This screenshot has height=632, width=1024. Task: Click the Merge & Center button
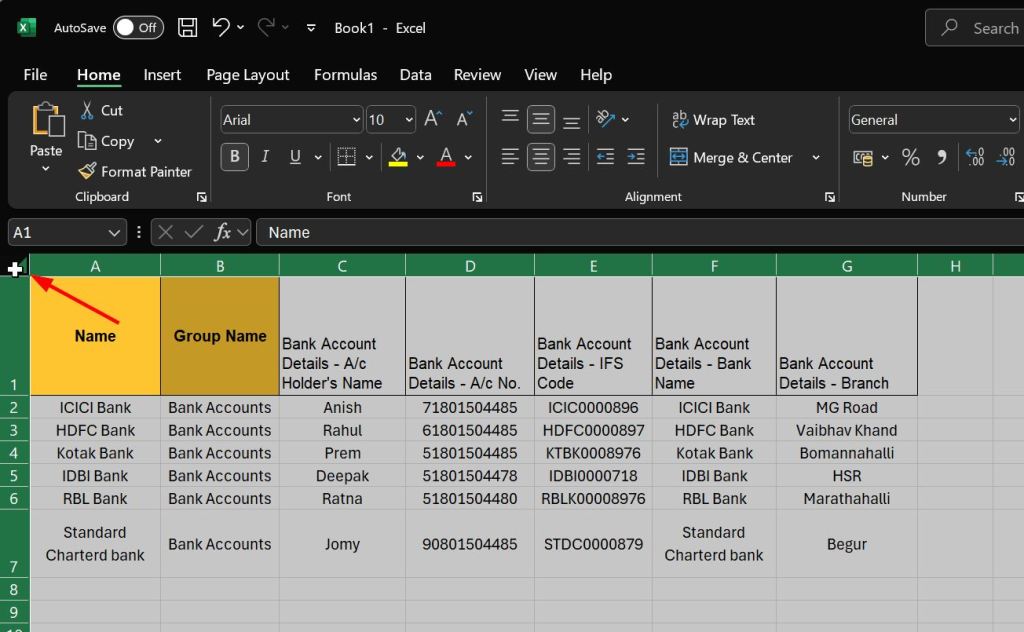731,157
